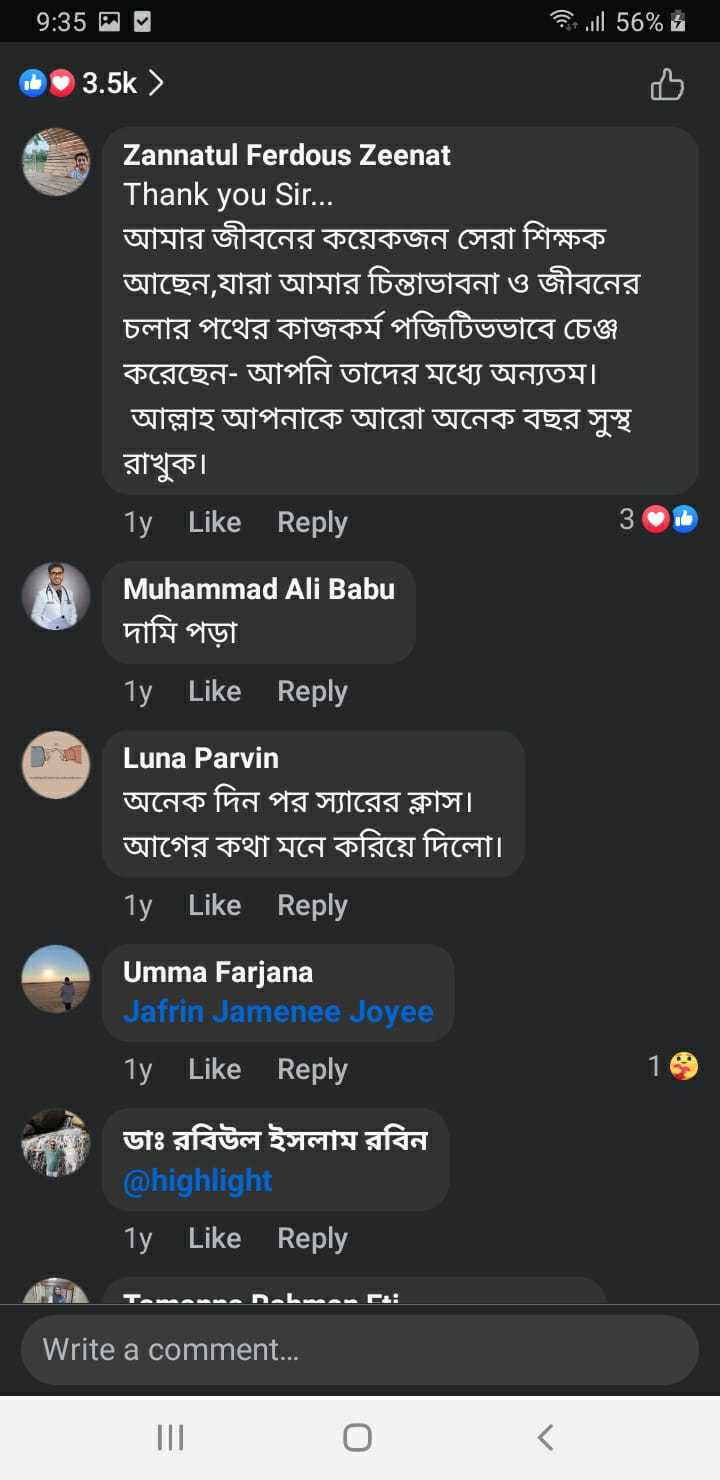Focus the Write a comment field
The width and height of the screenshot is (720, 1480).
coord(359,1350)
